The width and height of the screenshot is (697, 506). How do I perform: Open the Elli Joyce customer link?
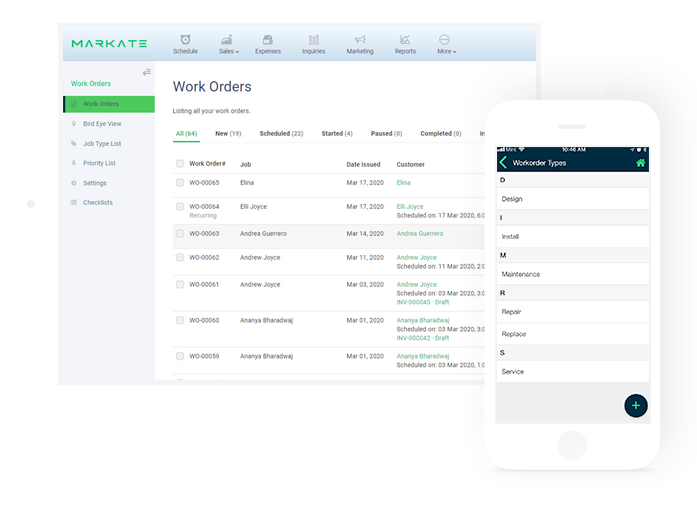(410, 206)
